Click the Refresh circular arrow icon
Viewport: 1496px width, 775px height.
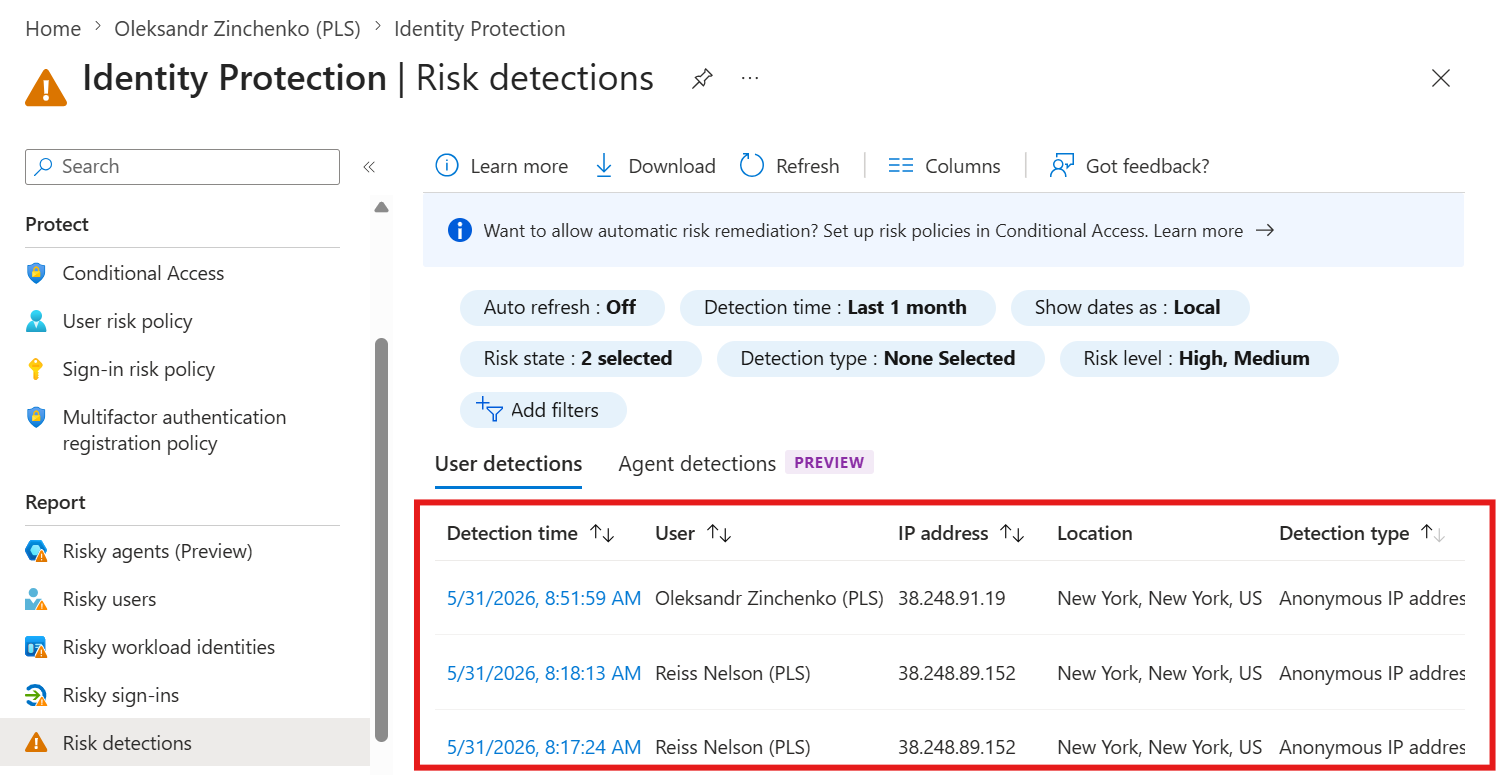[752, 166]
